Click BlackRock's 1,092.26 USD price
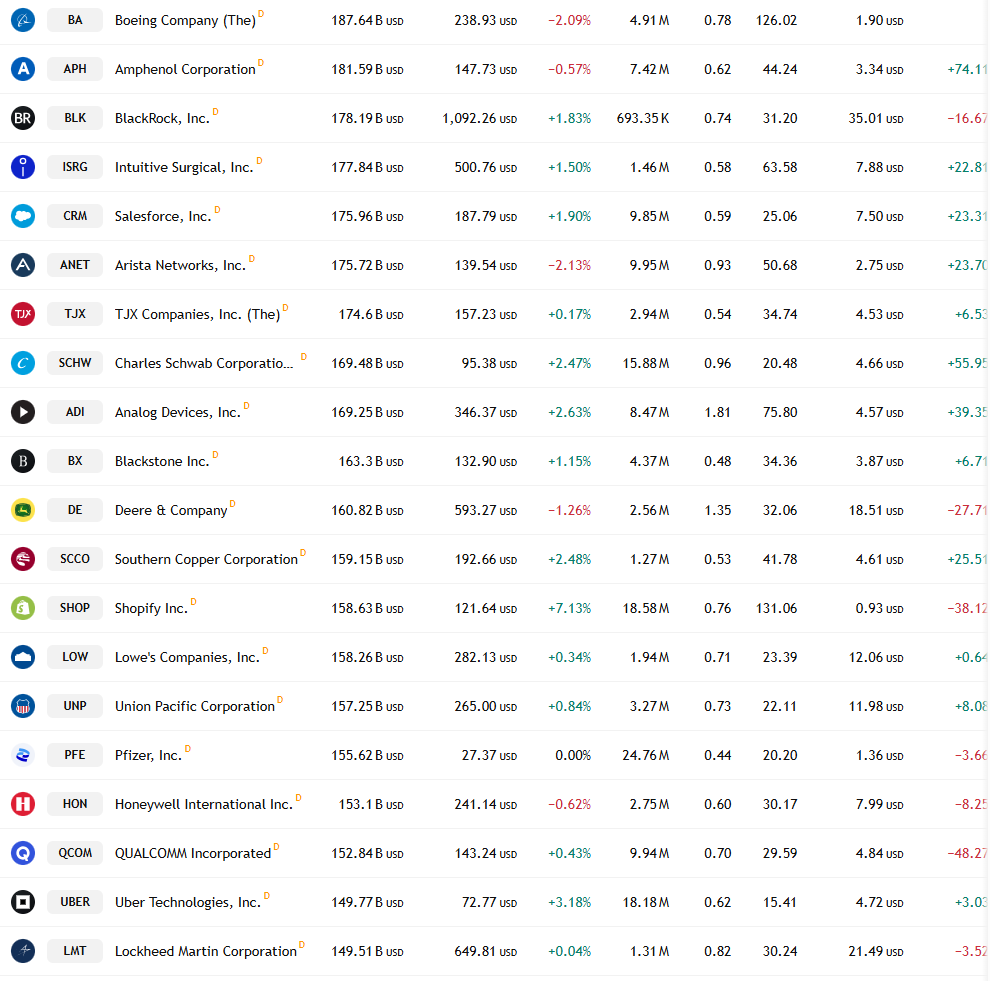This screenshot has height=981, width=990. tap(479, 119)
